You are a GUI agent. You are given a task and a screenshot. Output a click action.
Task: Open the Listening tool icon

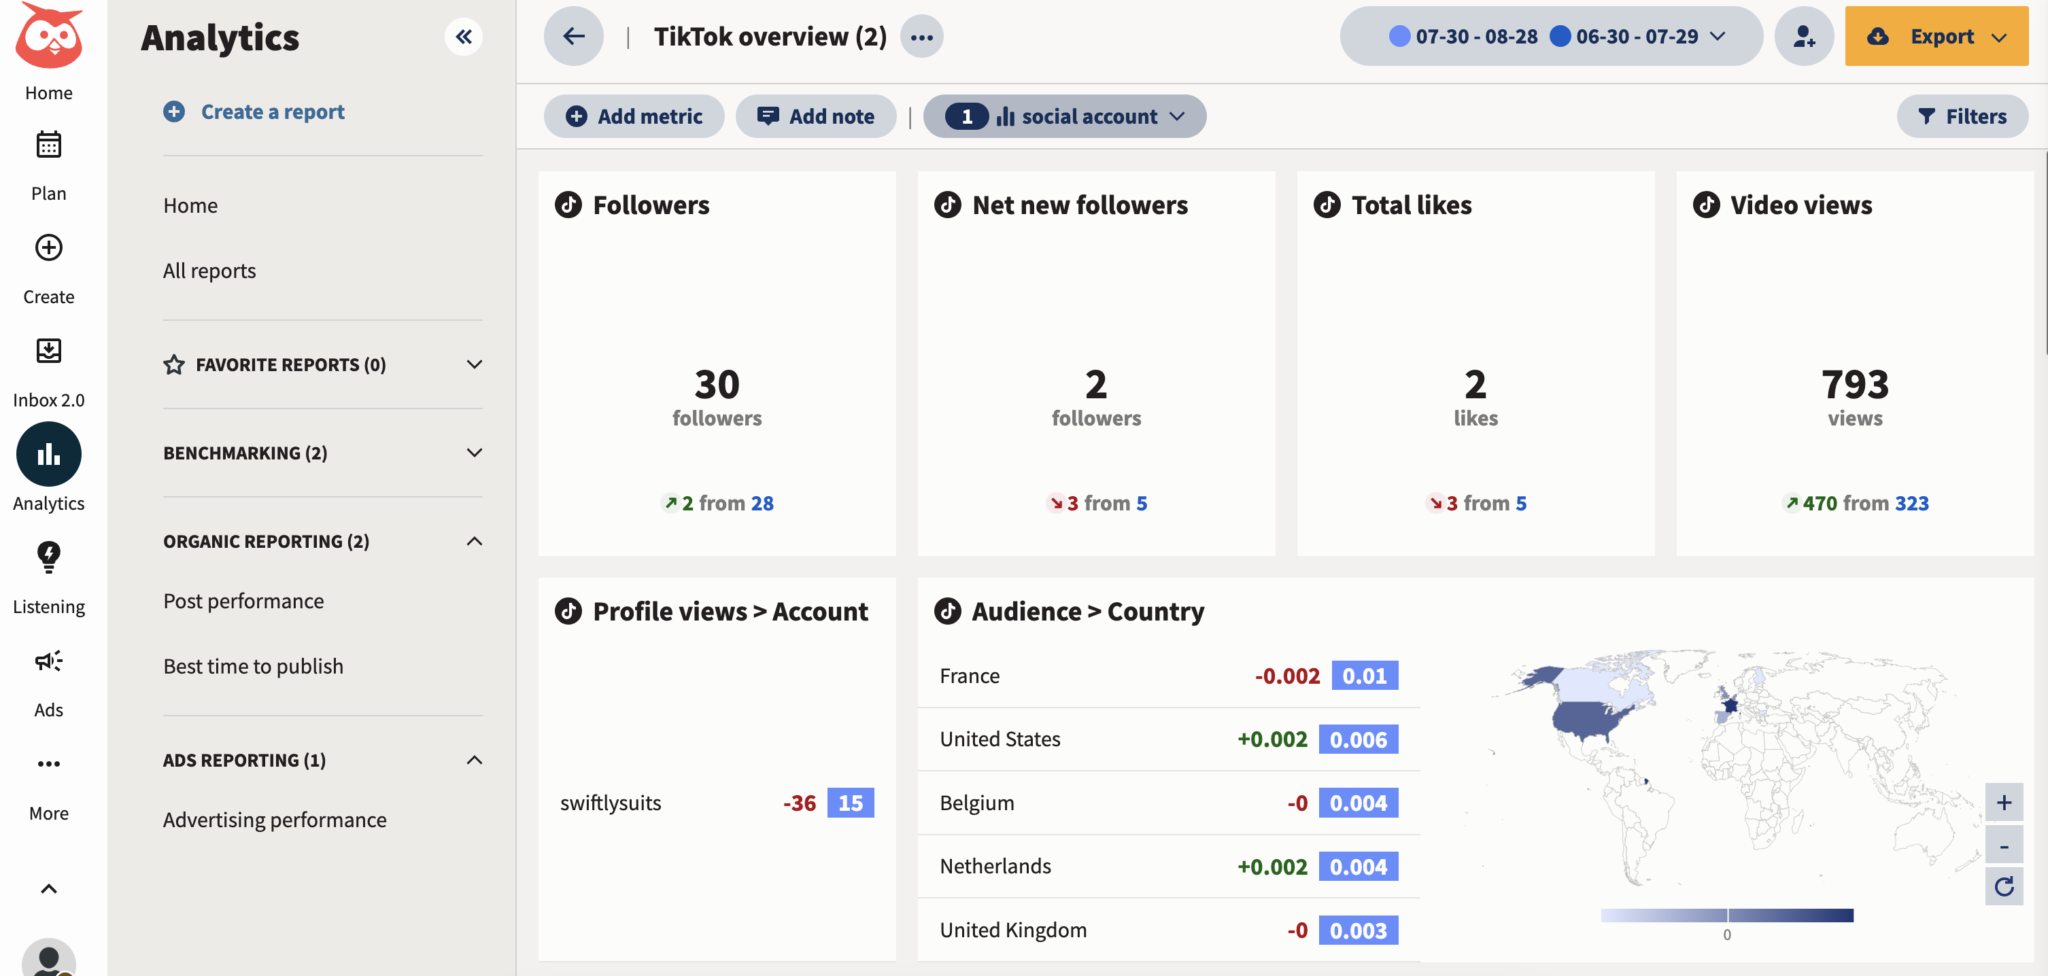47,557
